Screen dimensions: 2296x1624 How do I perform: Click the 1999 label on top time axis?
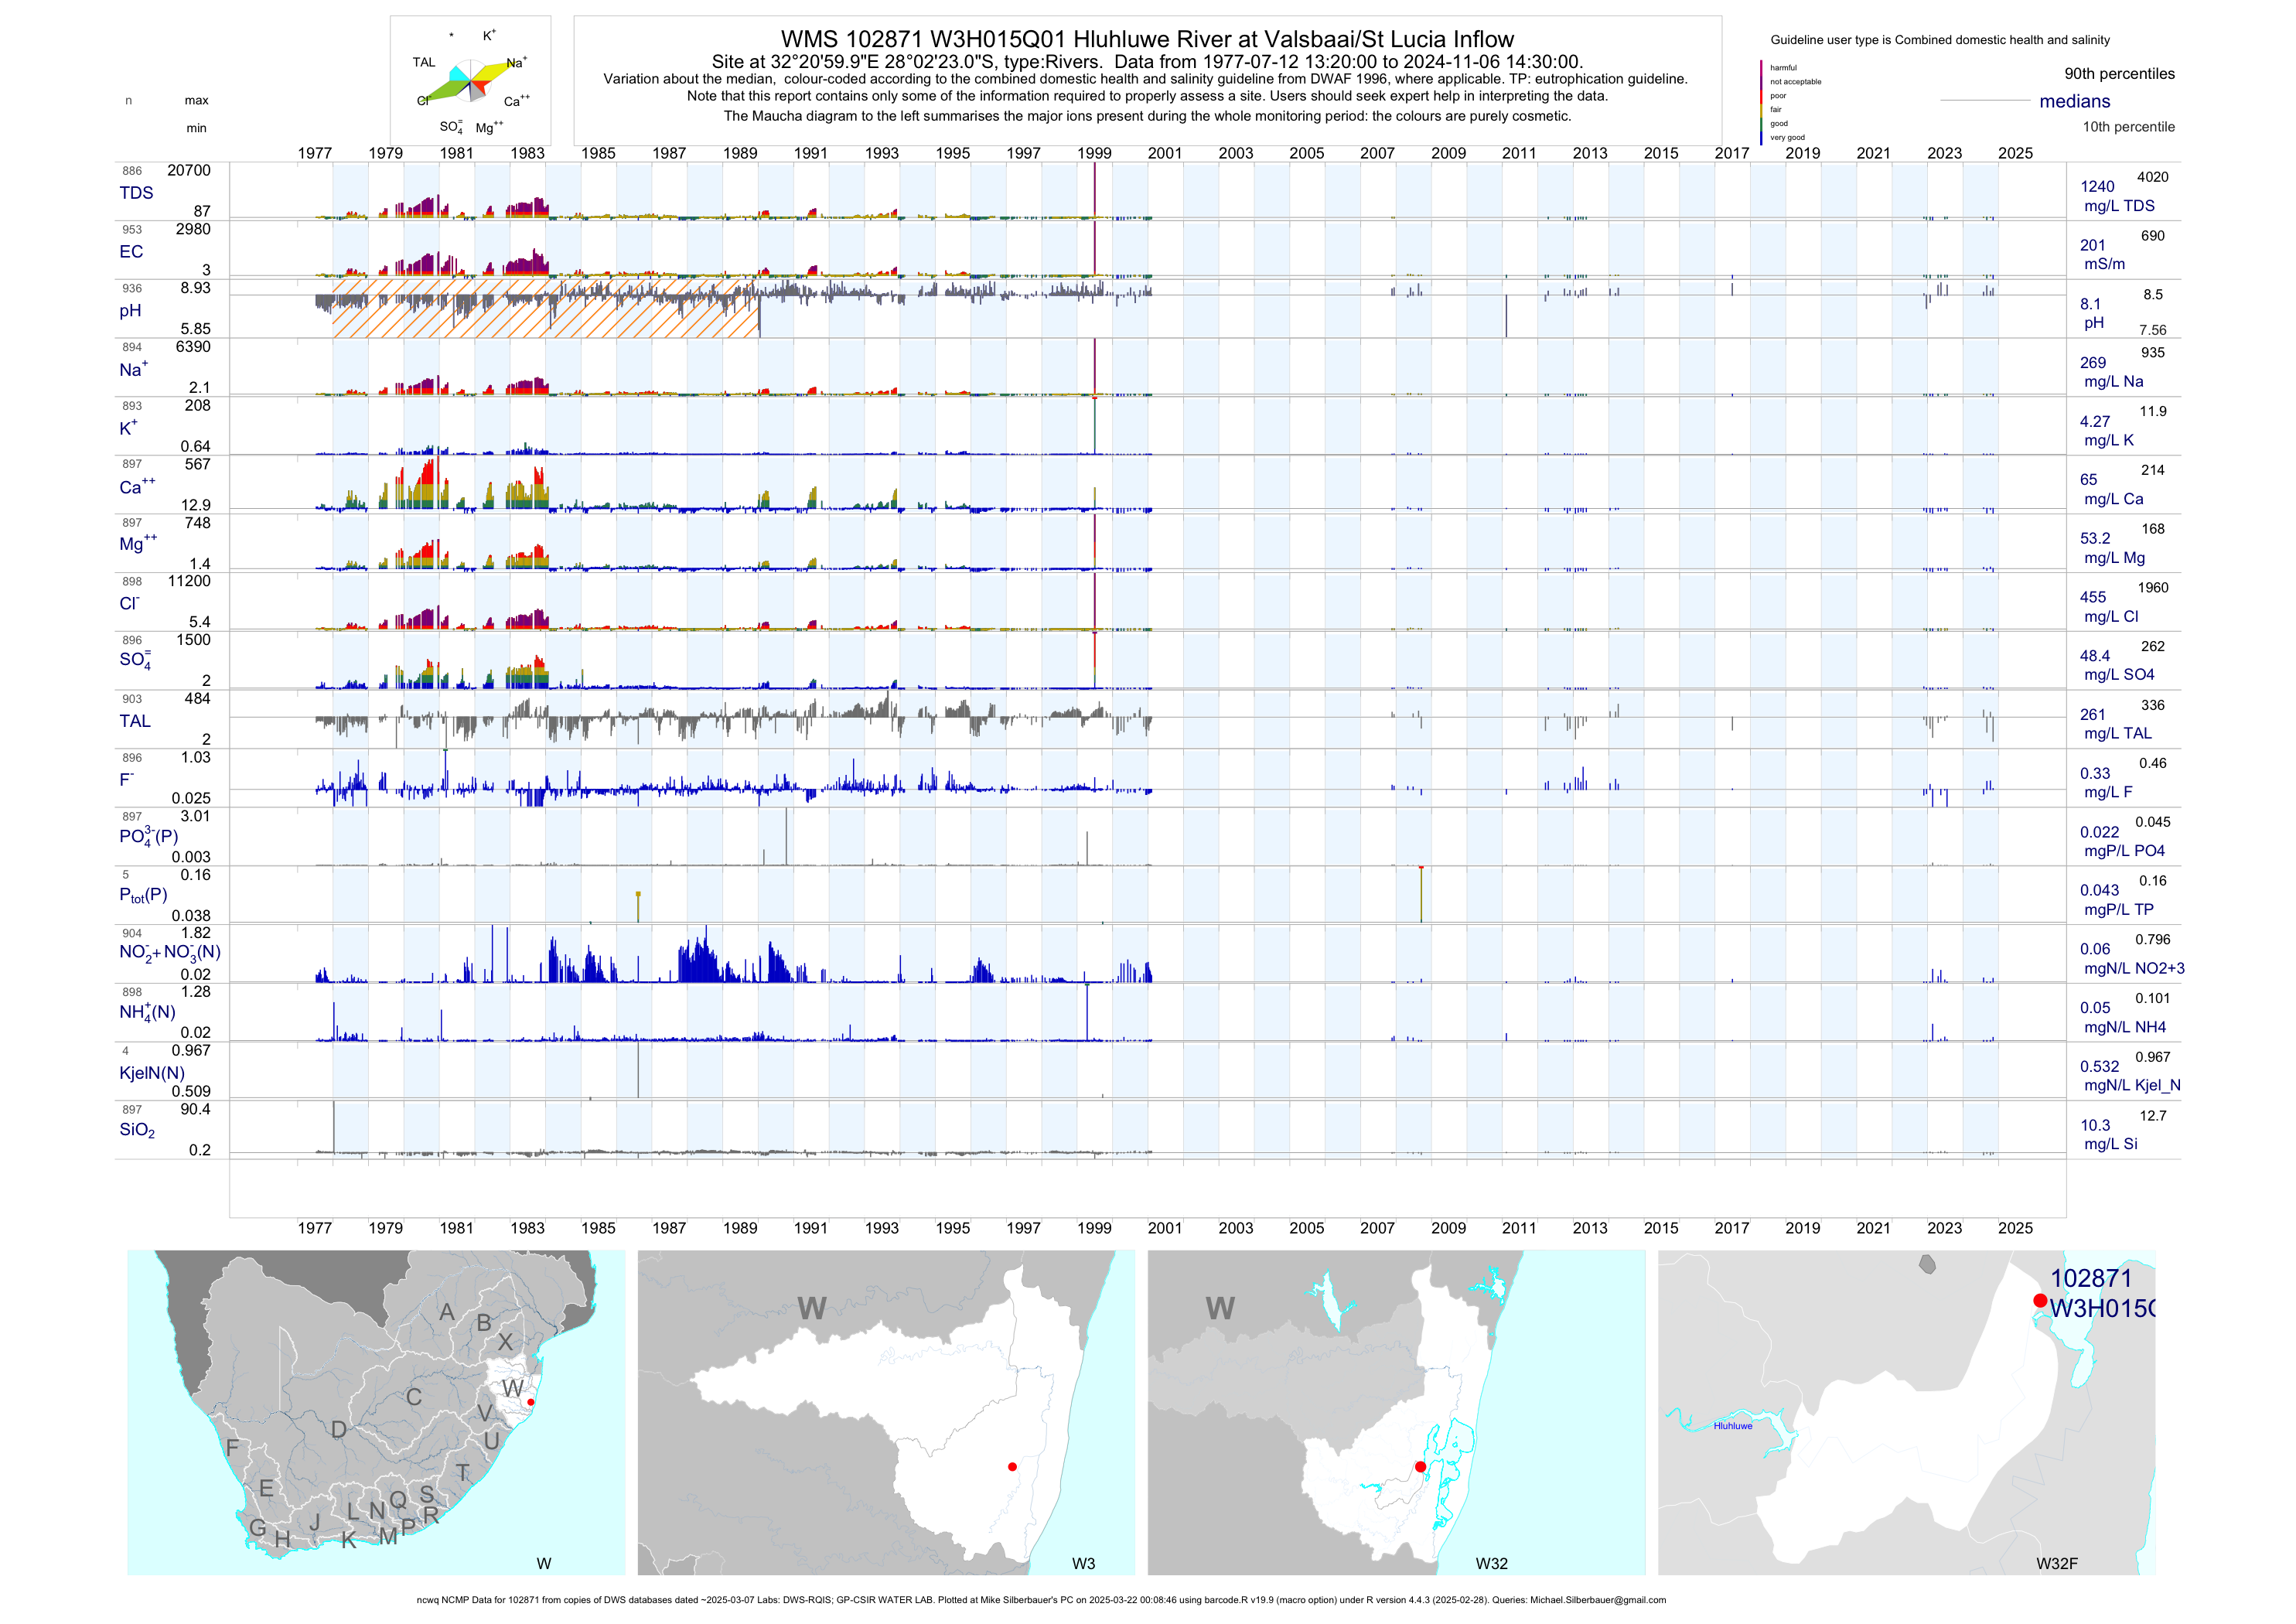1094,153
